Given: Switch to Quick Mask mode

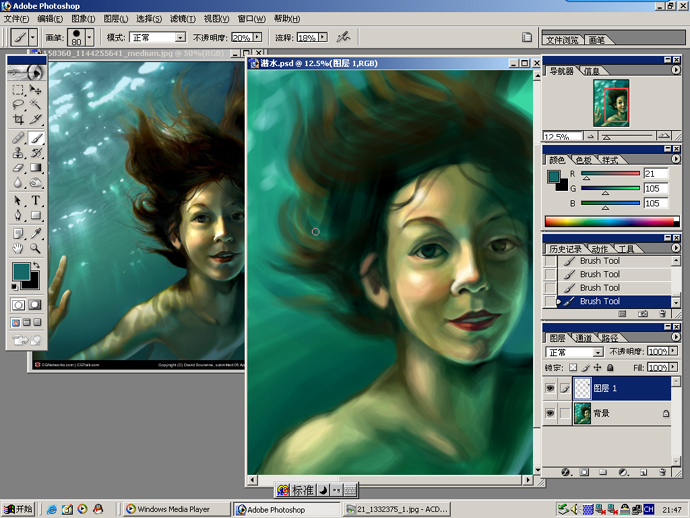Looking at the screenshot, I should pyautogui.click(x=35, y=305).
